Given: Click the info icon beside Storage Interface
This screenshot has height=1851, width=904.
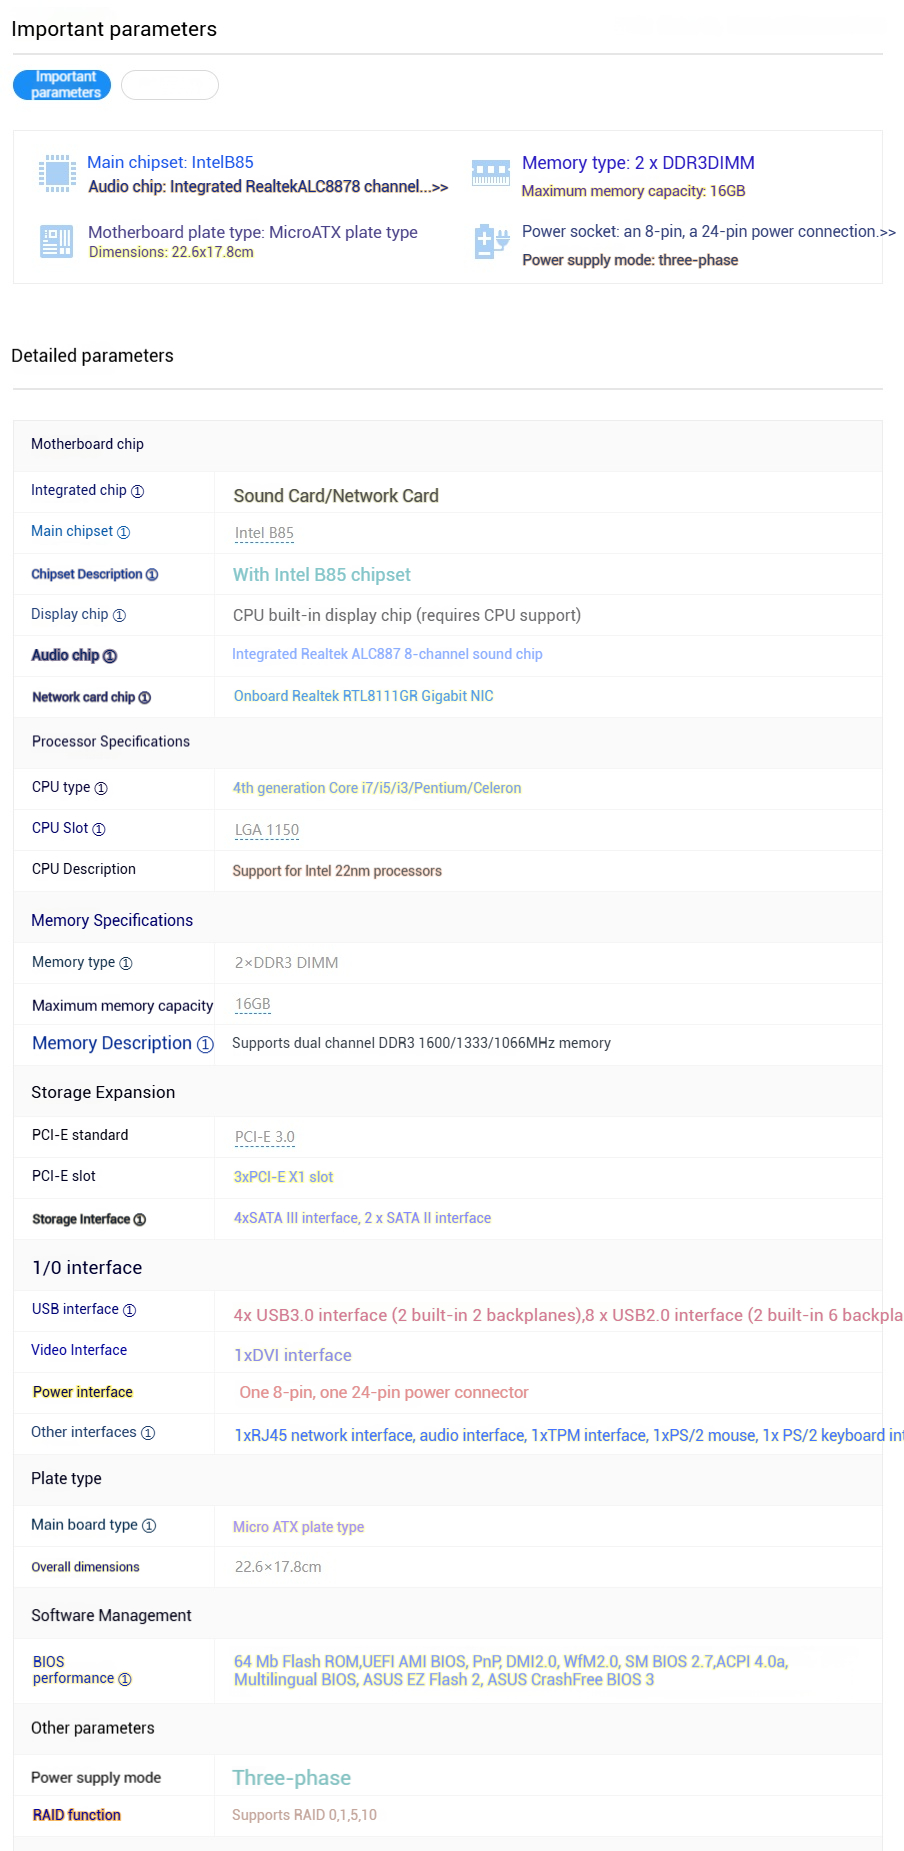Looking at the screenshot, I should pyautogui.click(x=140, y=1220).
